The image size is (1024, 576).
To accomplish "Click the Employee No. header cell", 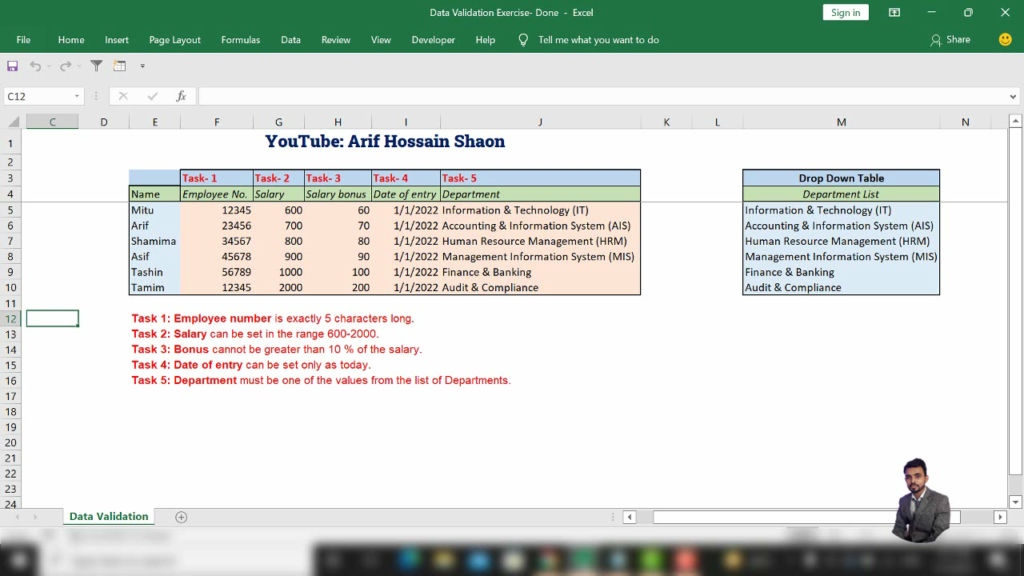I will (217, 194).
